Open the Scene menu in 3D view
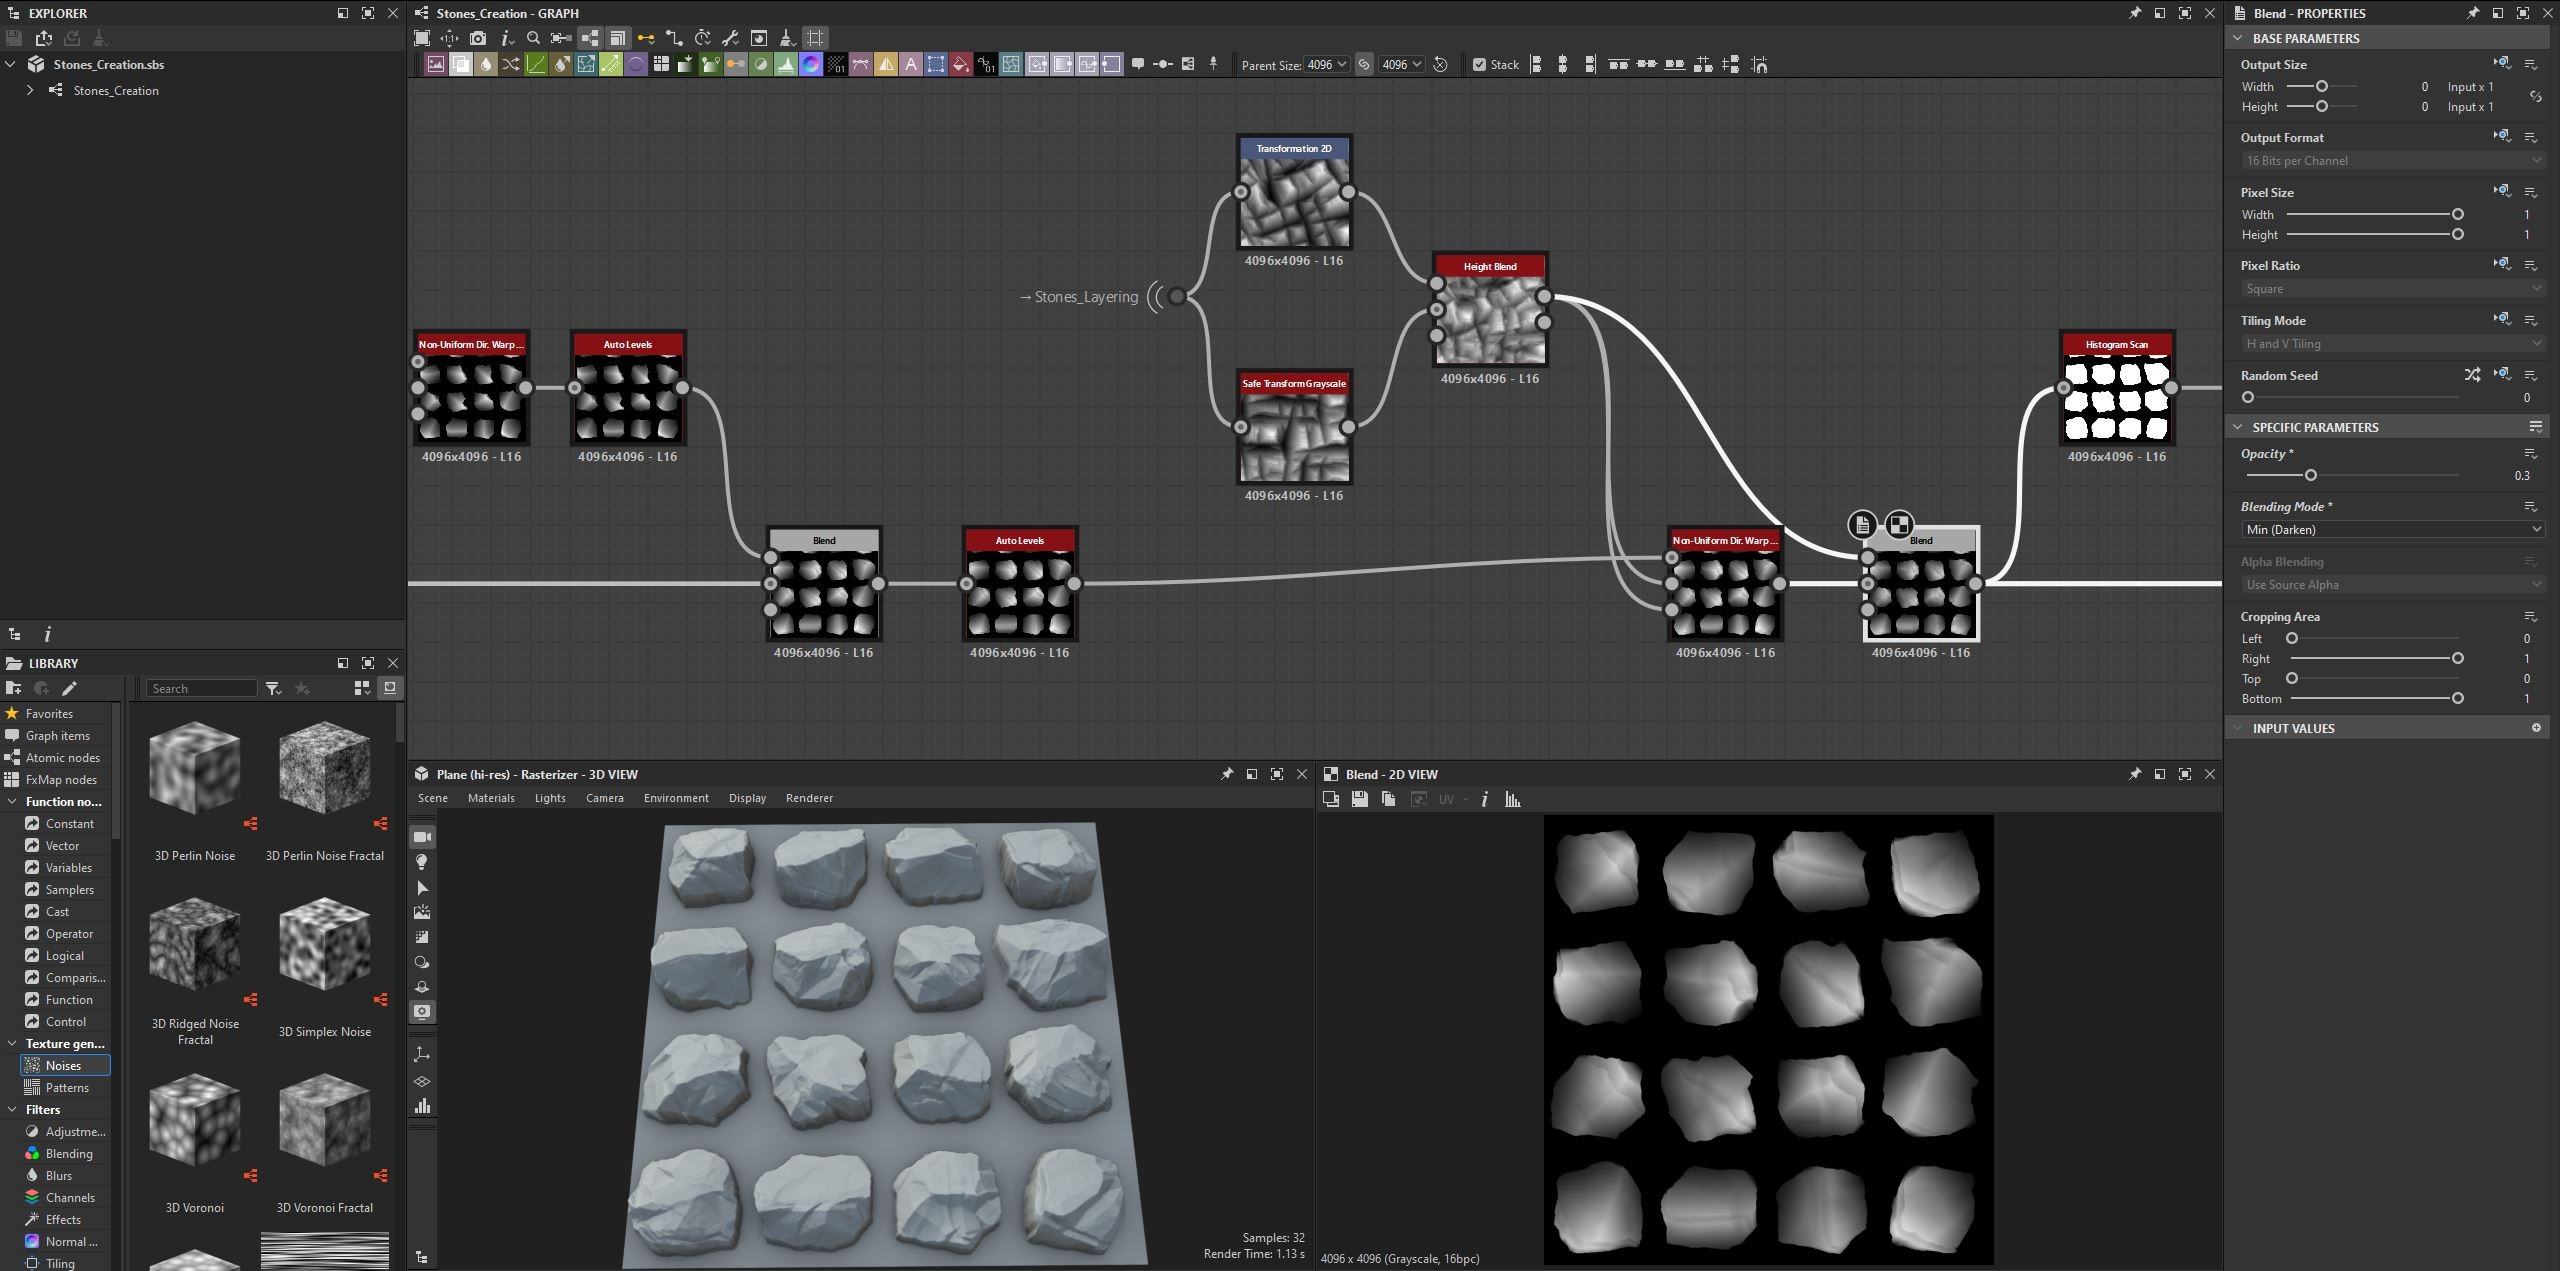The width and height of the screenshot is (2560, 1271). tap(432, 798)
